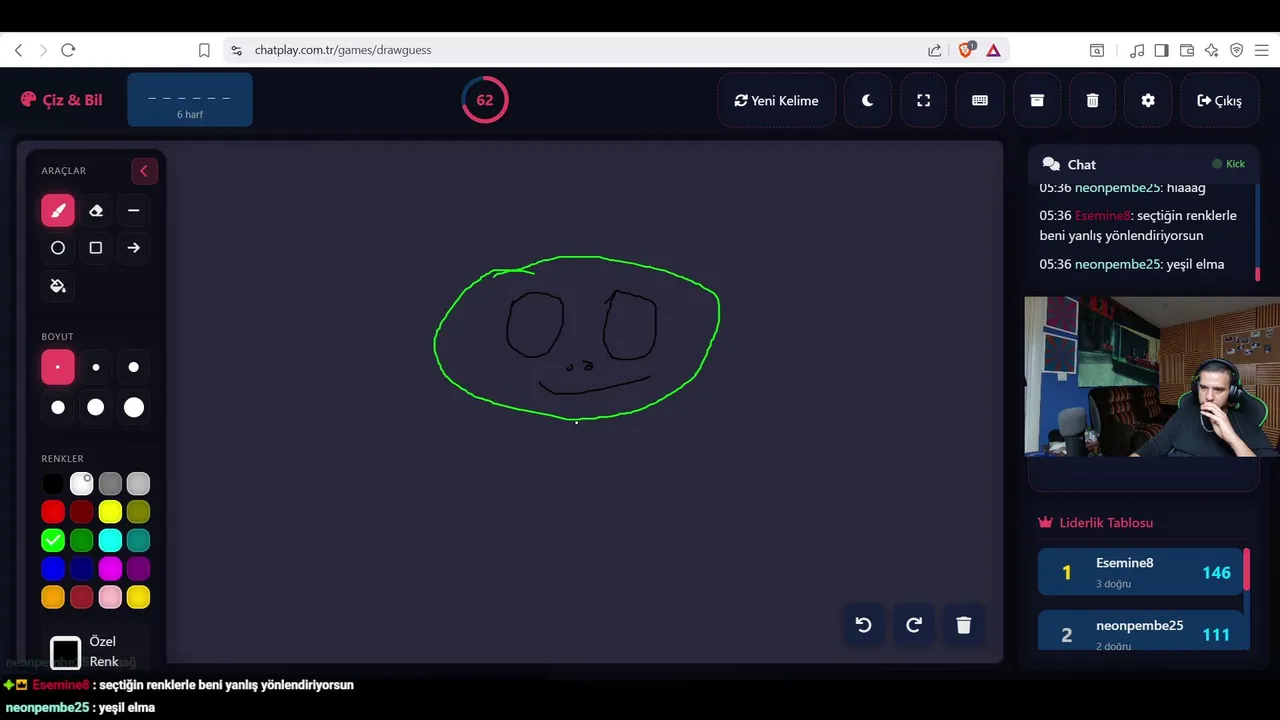Choose the third brush size dot
Screen dimensions: 1280x720
pos(133,367)
